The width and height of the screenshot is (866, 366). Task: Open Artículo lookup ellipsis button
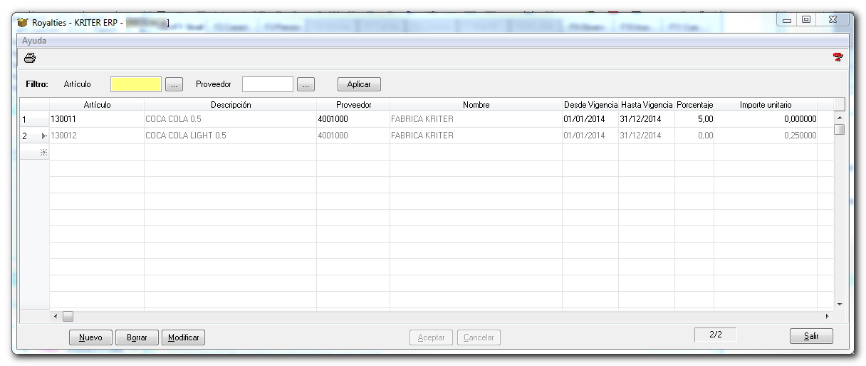coord(174,84)
